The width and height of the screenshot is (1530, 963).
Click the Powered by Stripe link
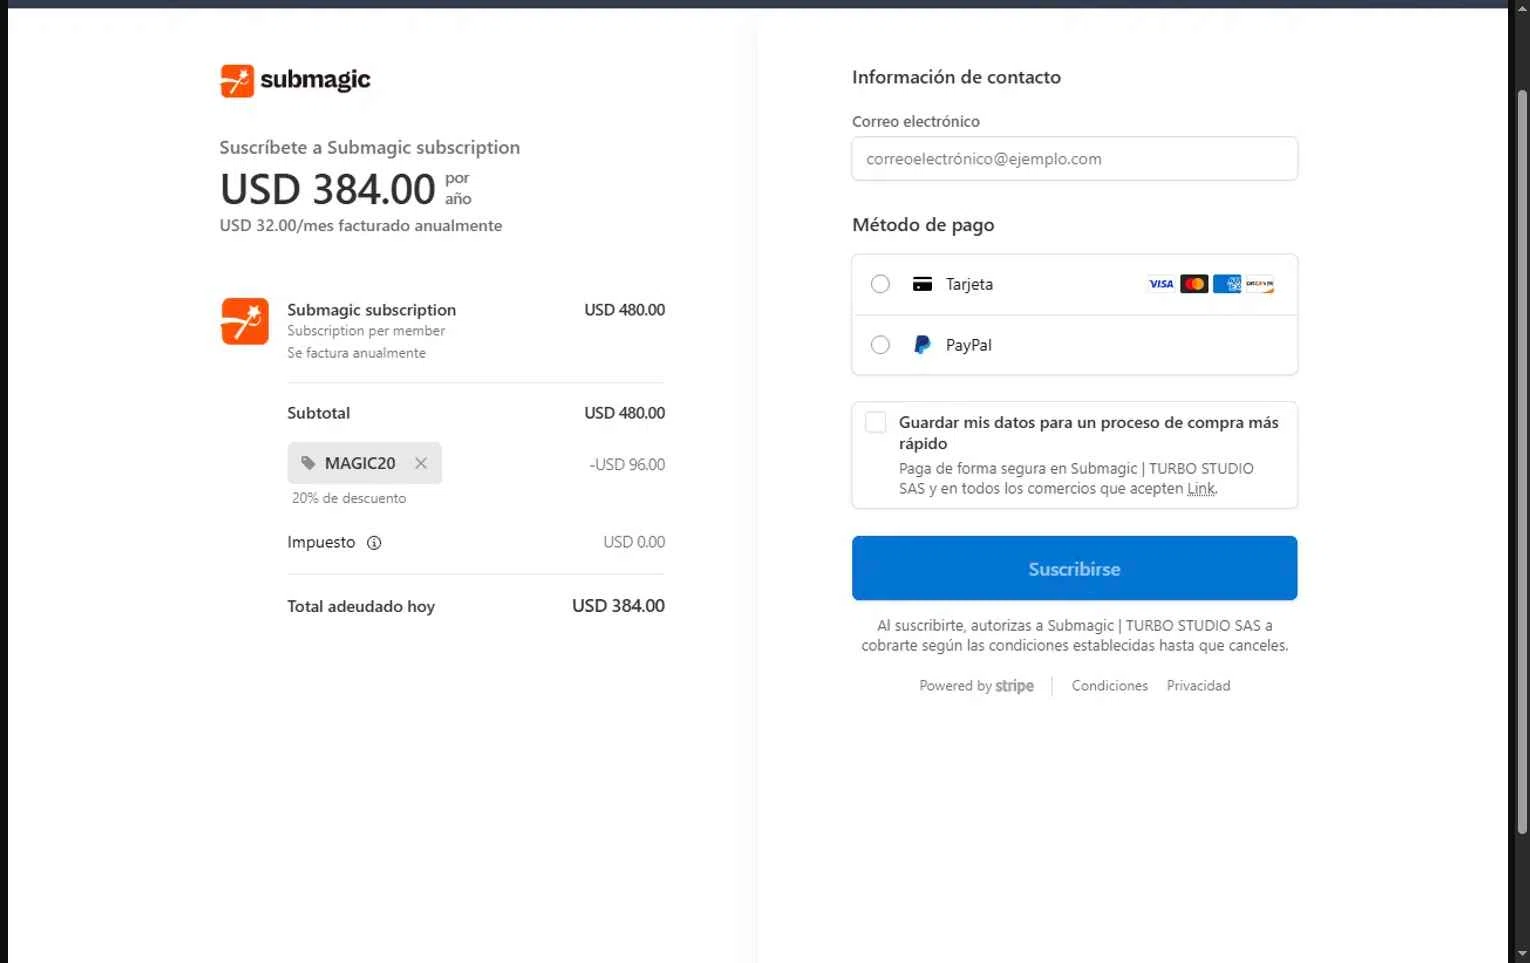coord(976,686)
